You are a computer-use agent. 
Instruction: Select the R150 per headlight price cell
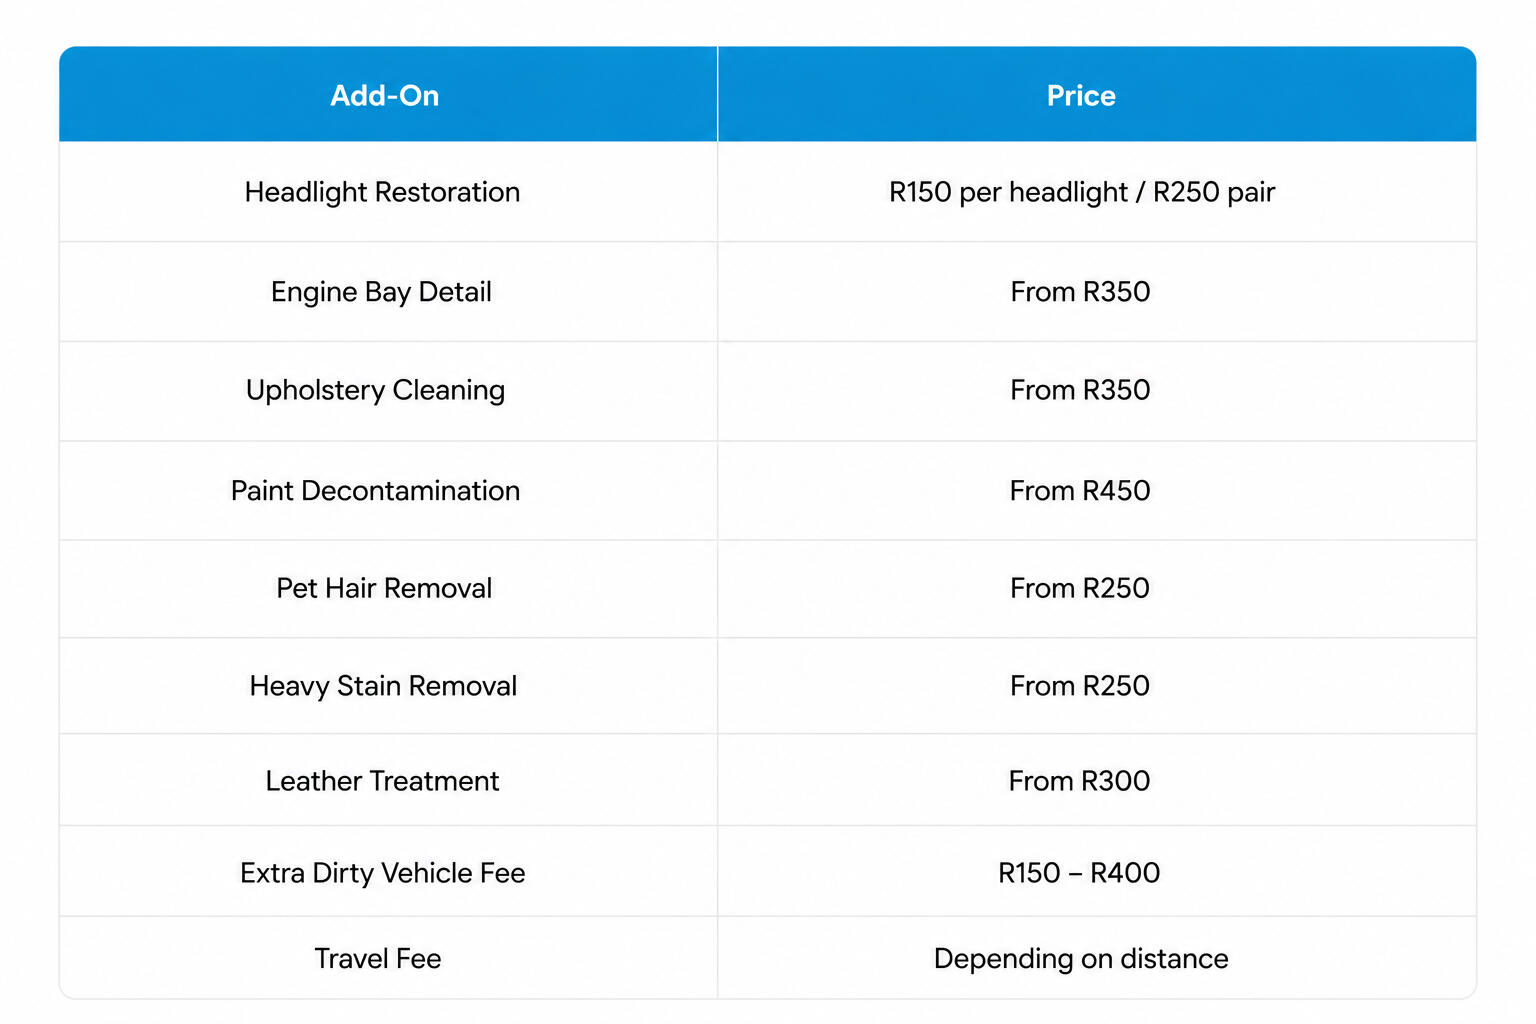pyautogui.click(x=1082, y=192)
